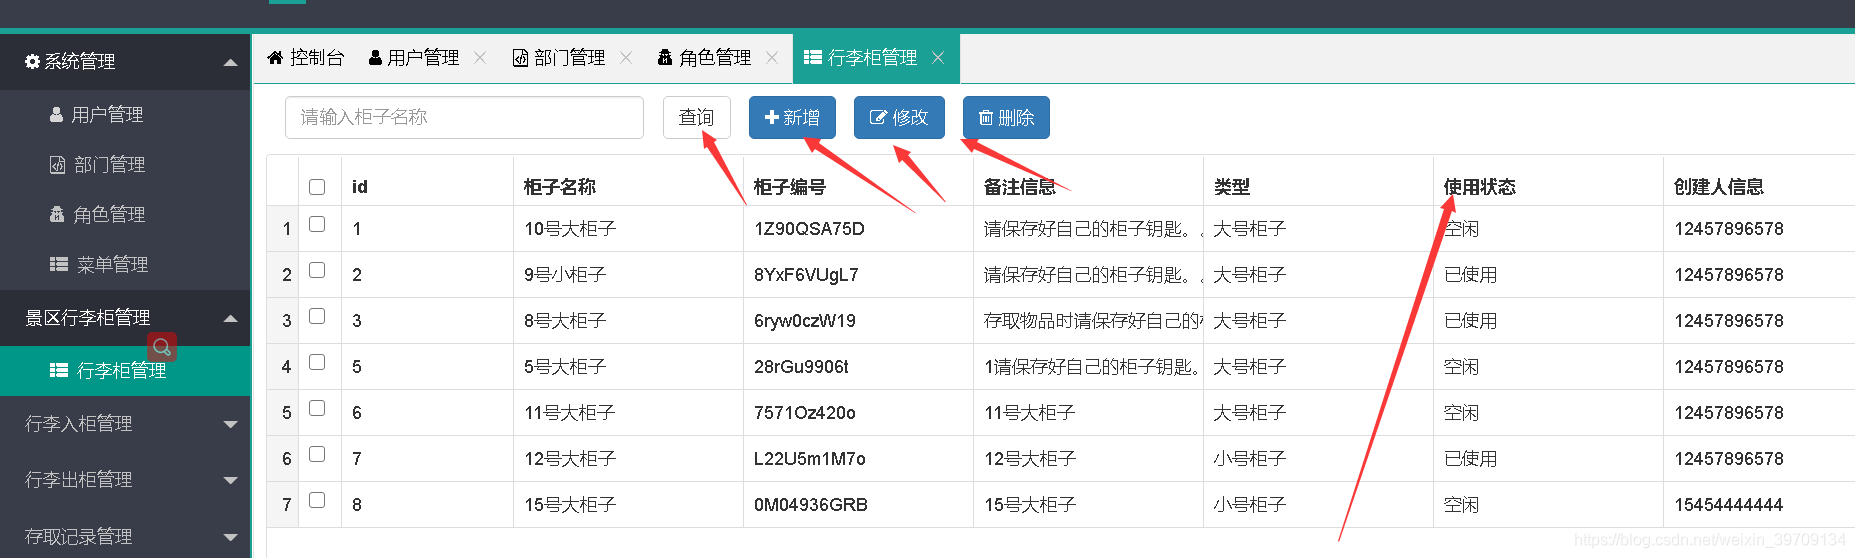Close the active 行李柜管理 tab
This screenshot has height=558, width=1855.
point(938,58)
